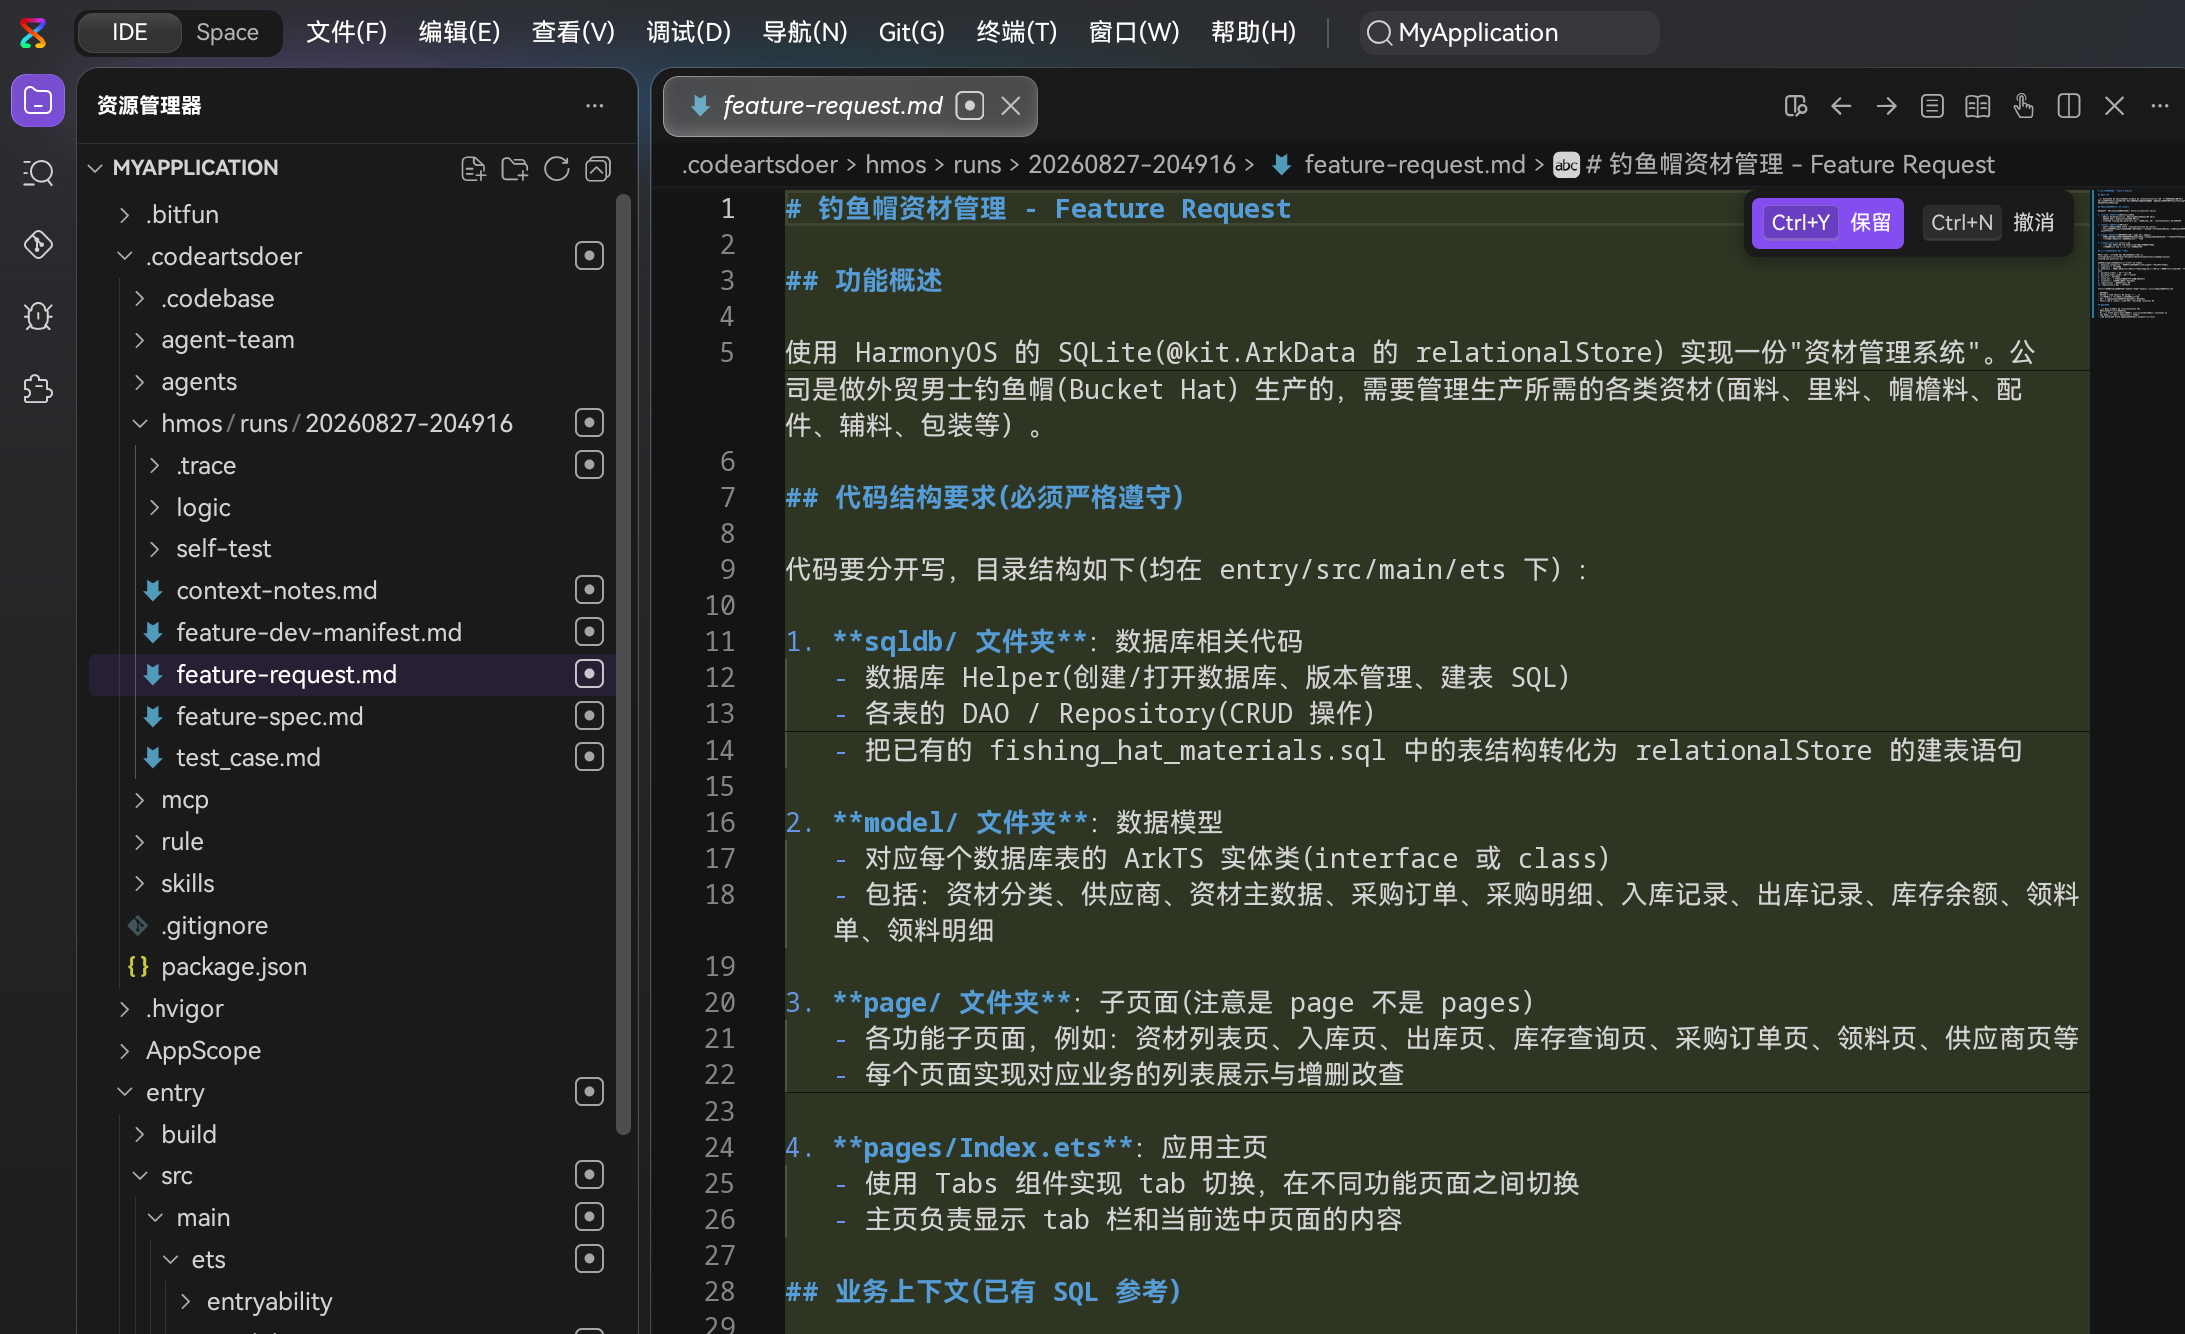Collapse all folders in explorer
The width and height of the screenshot is (2185, 1334).
click(x=598, y=168)
